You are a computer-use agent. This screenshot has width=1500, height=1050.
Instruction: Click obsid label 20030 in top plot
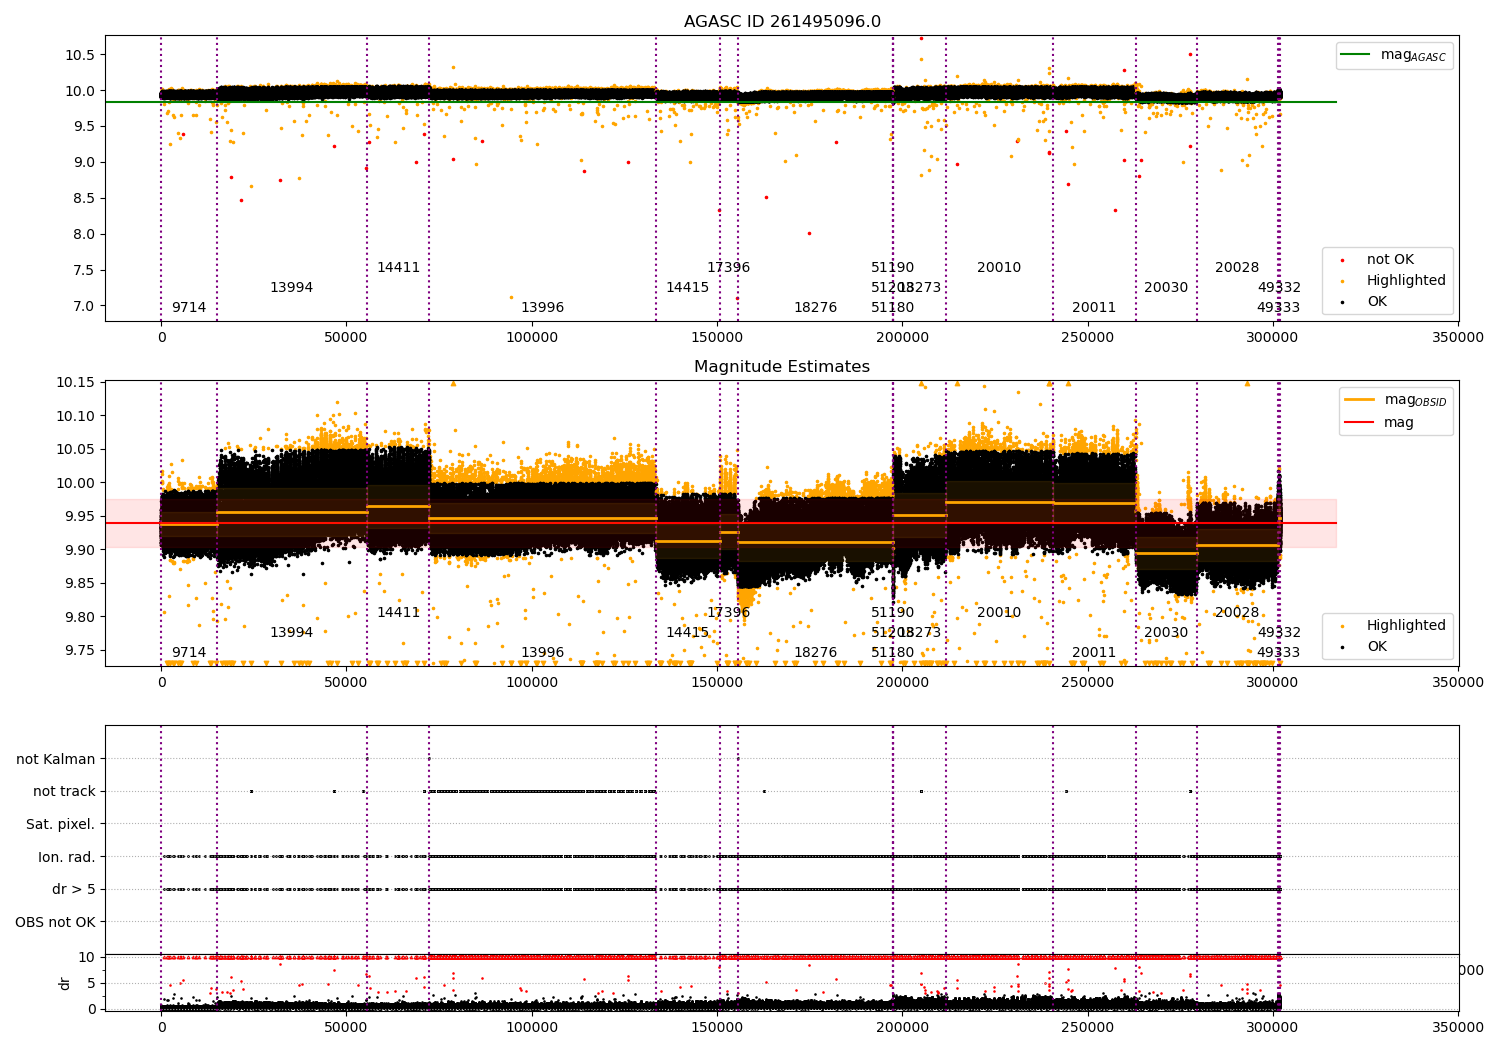click(x=1166, y=288)
